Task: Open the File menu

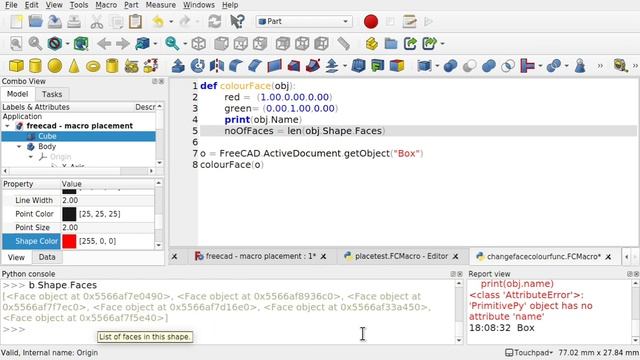Action: 11,5
